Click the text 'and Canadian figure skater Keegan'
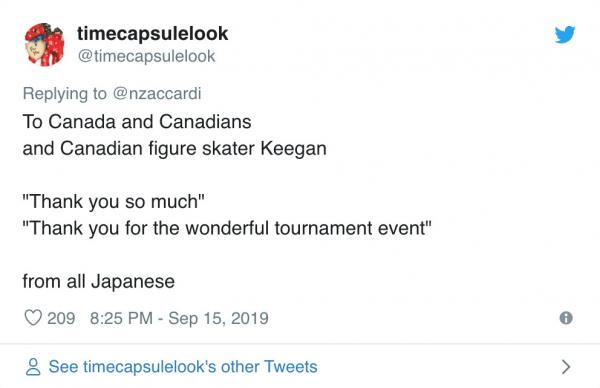Viewport: 600px width, 388px height. [x=174, y=149]
